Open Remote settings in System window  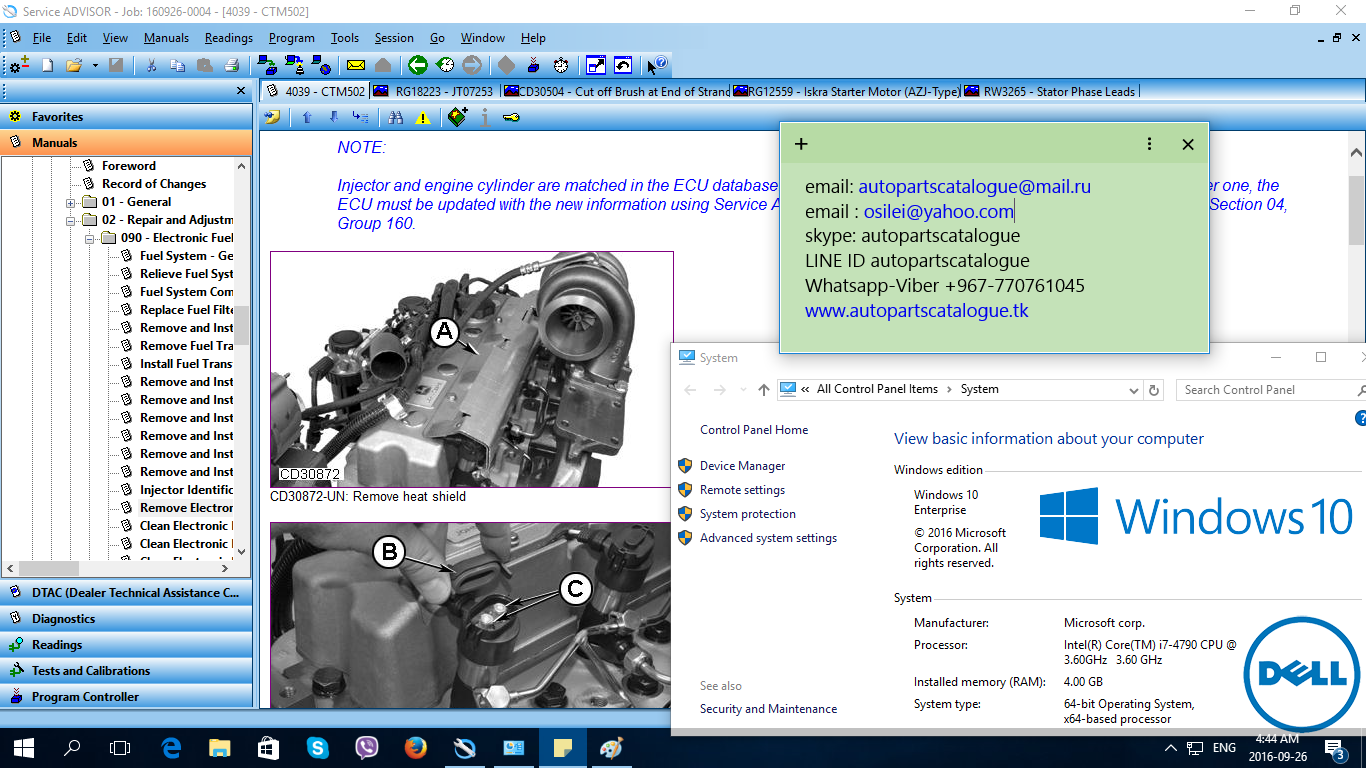click(x=742, y=490)
